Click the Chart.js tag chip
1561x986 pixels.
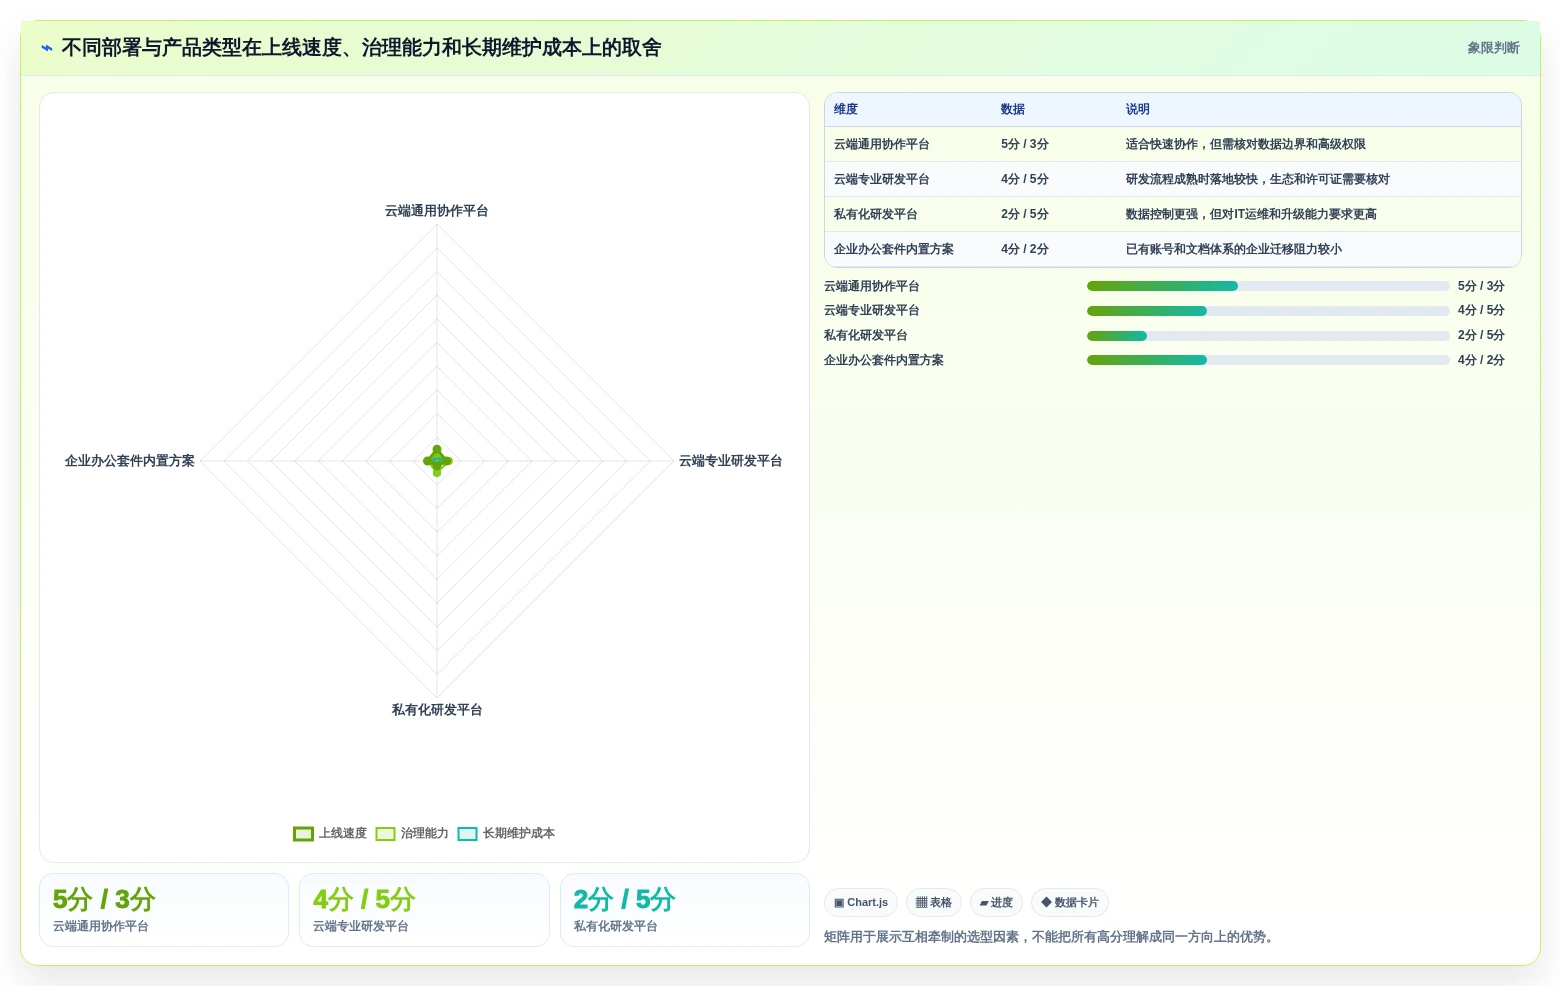pyautogui.click(x=861, y=902)
